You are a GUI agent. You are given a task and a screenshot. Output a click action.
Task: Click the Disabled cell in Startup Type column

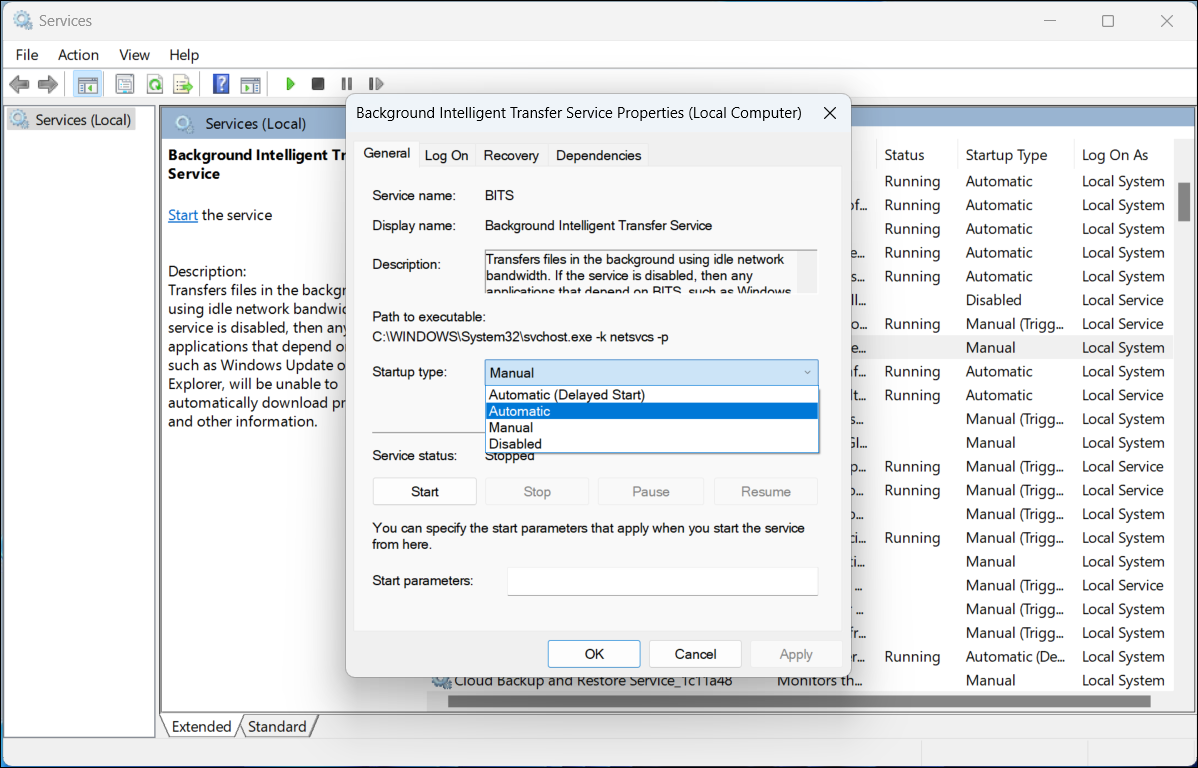point(993,300)
